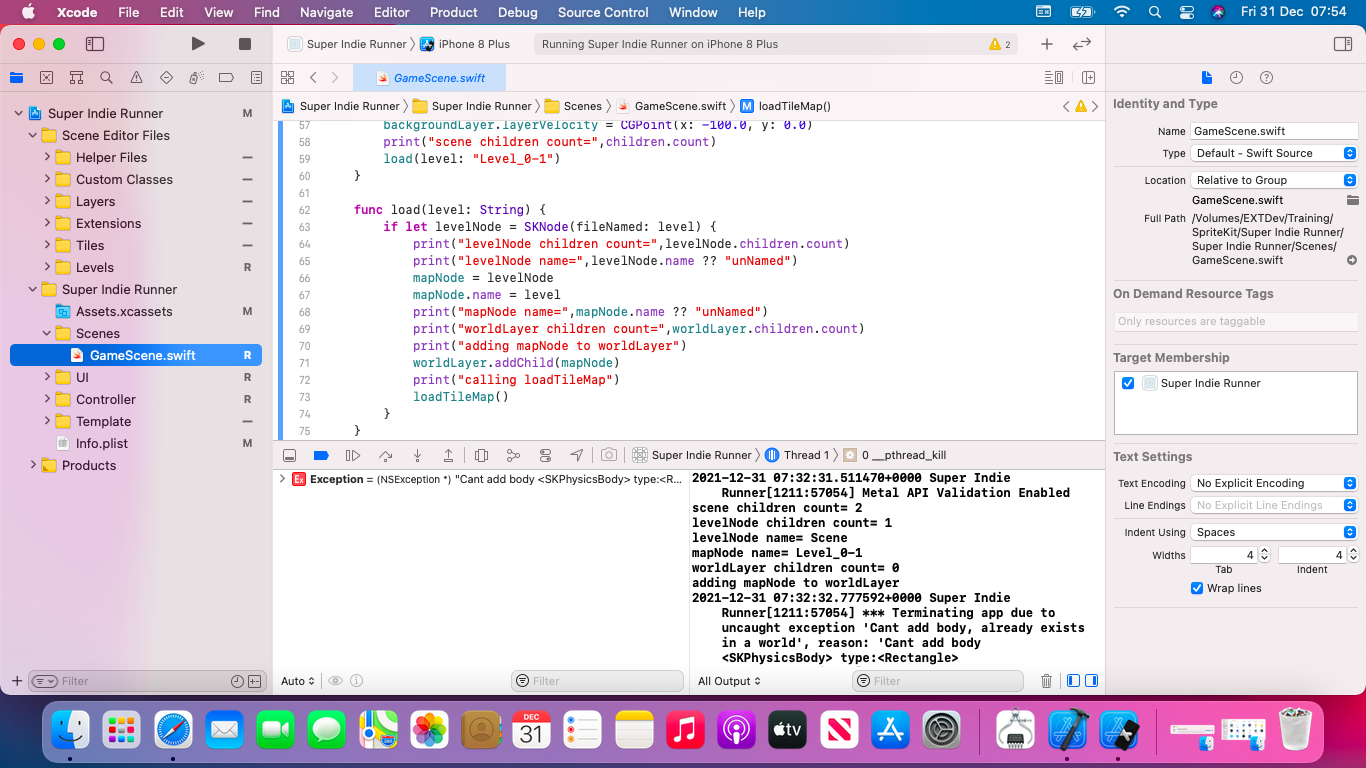Screen dimensions: 1366x768
Task: Open the Debug Memory Graph icon
Action: click(x=513, y=455)
